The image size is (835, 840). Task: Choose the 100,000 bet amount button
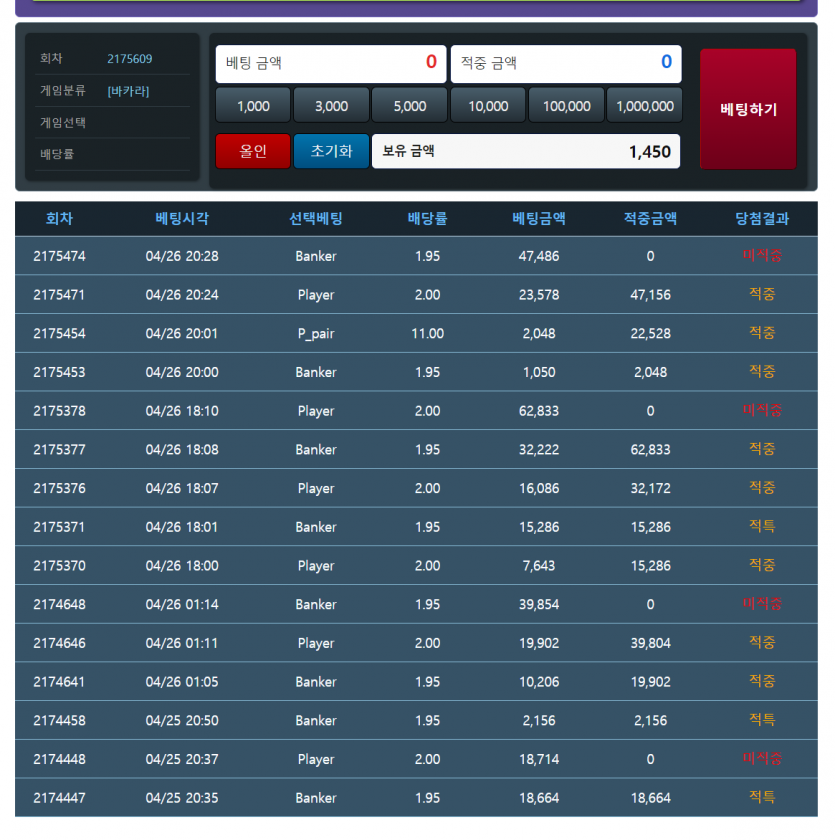pyautogui.click(x=566, y=106)
